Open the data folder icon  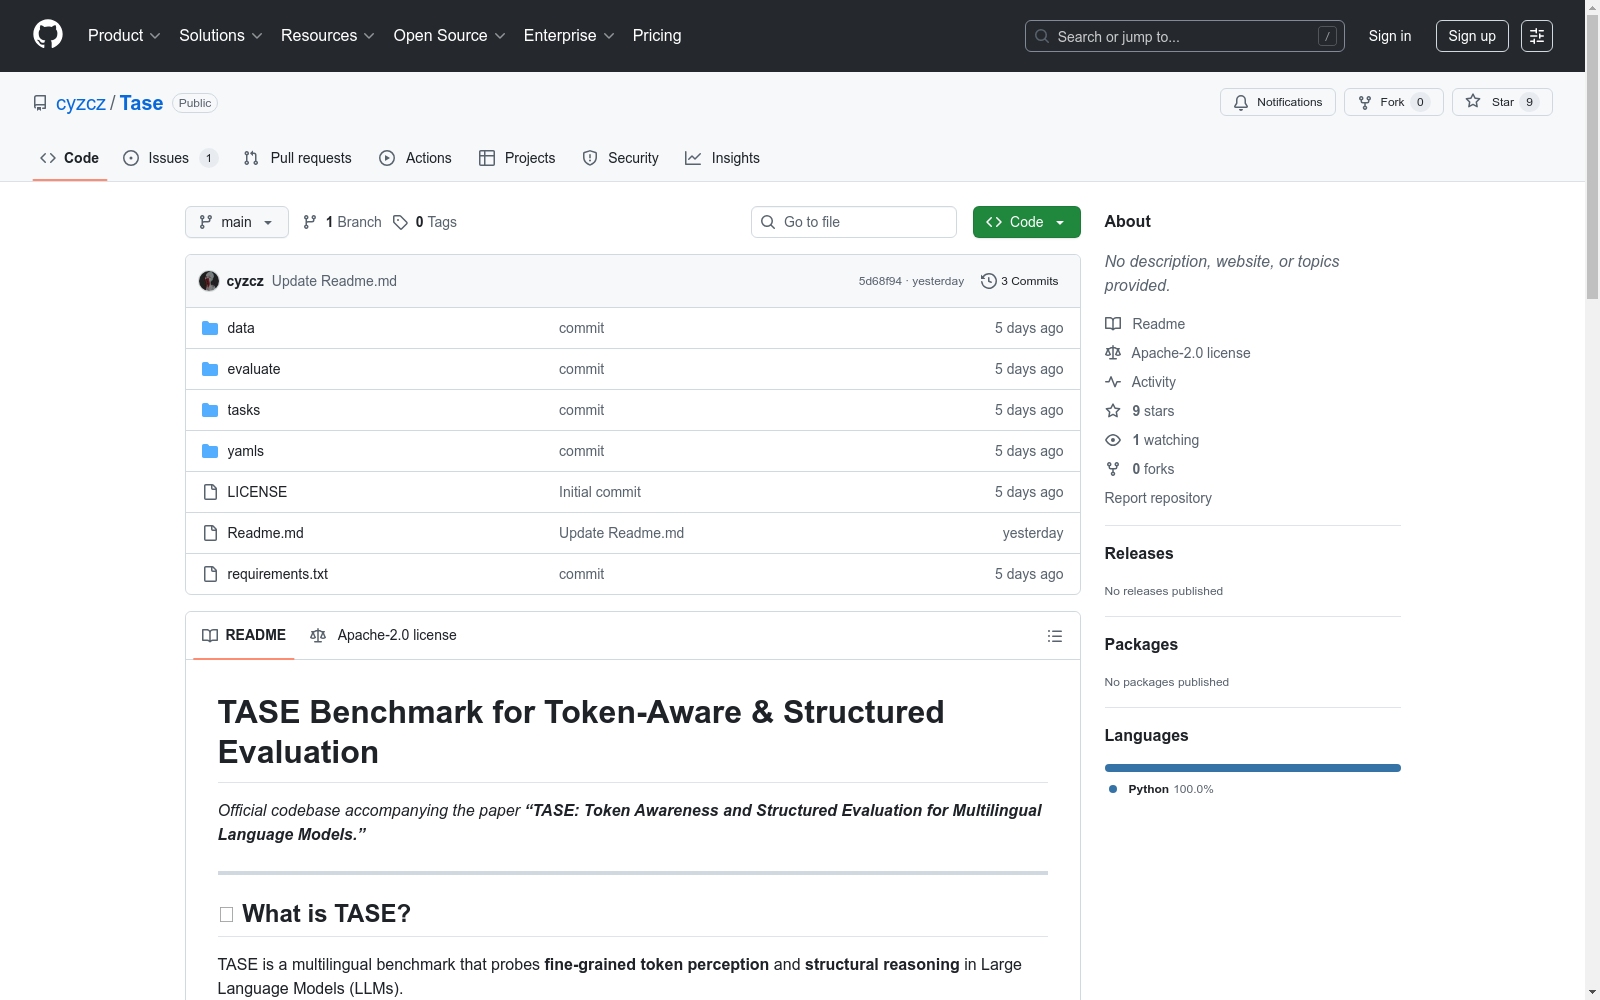(210, 328)
